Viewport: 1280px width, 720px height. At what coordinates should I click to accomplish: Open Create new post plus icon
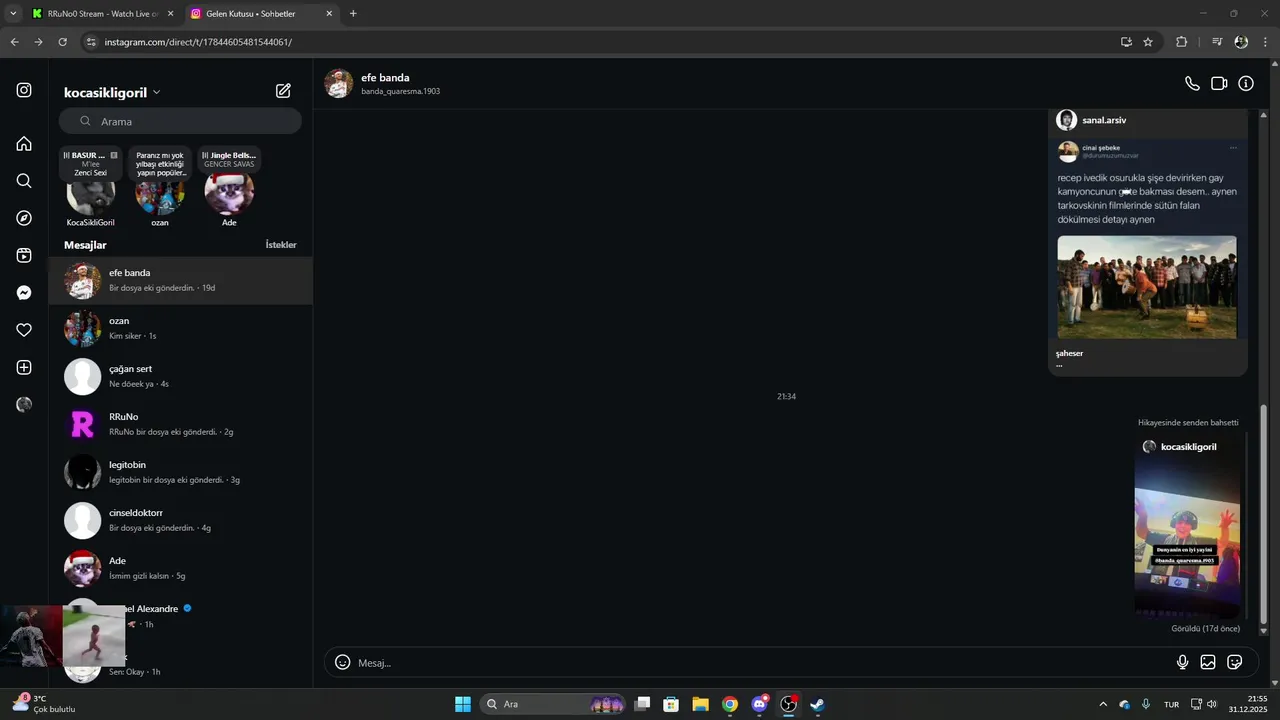coord(24,368)
